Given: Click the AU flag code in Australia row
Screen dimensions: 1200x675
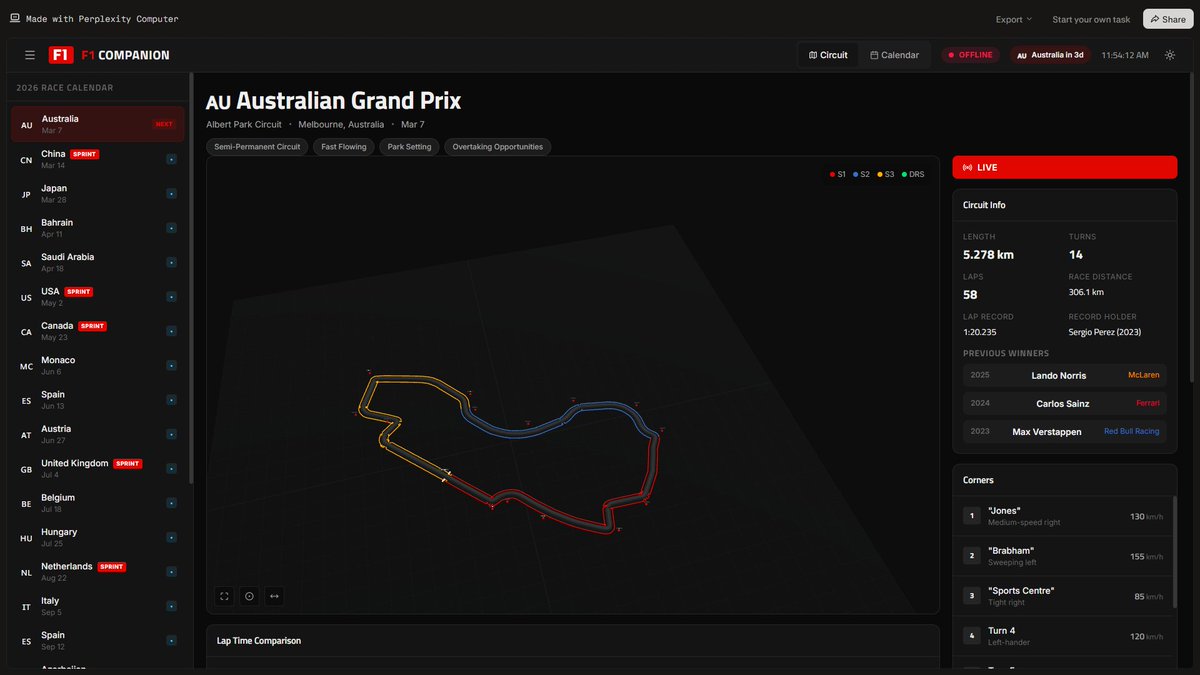Looking at the screenshot, I should tap(27, 126).
